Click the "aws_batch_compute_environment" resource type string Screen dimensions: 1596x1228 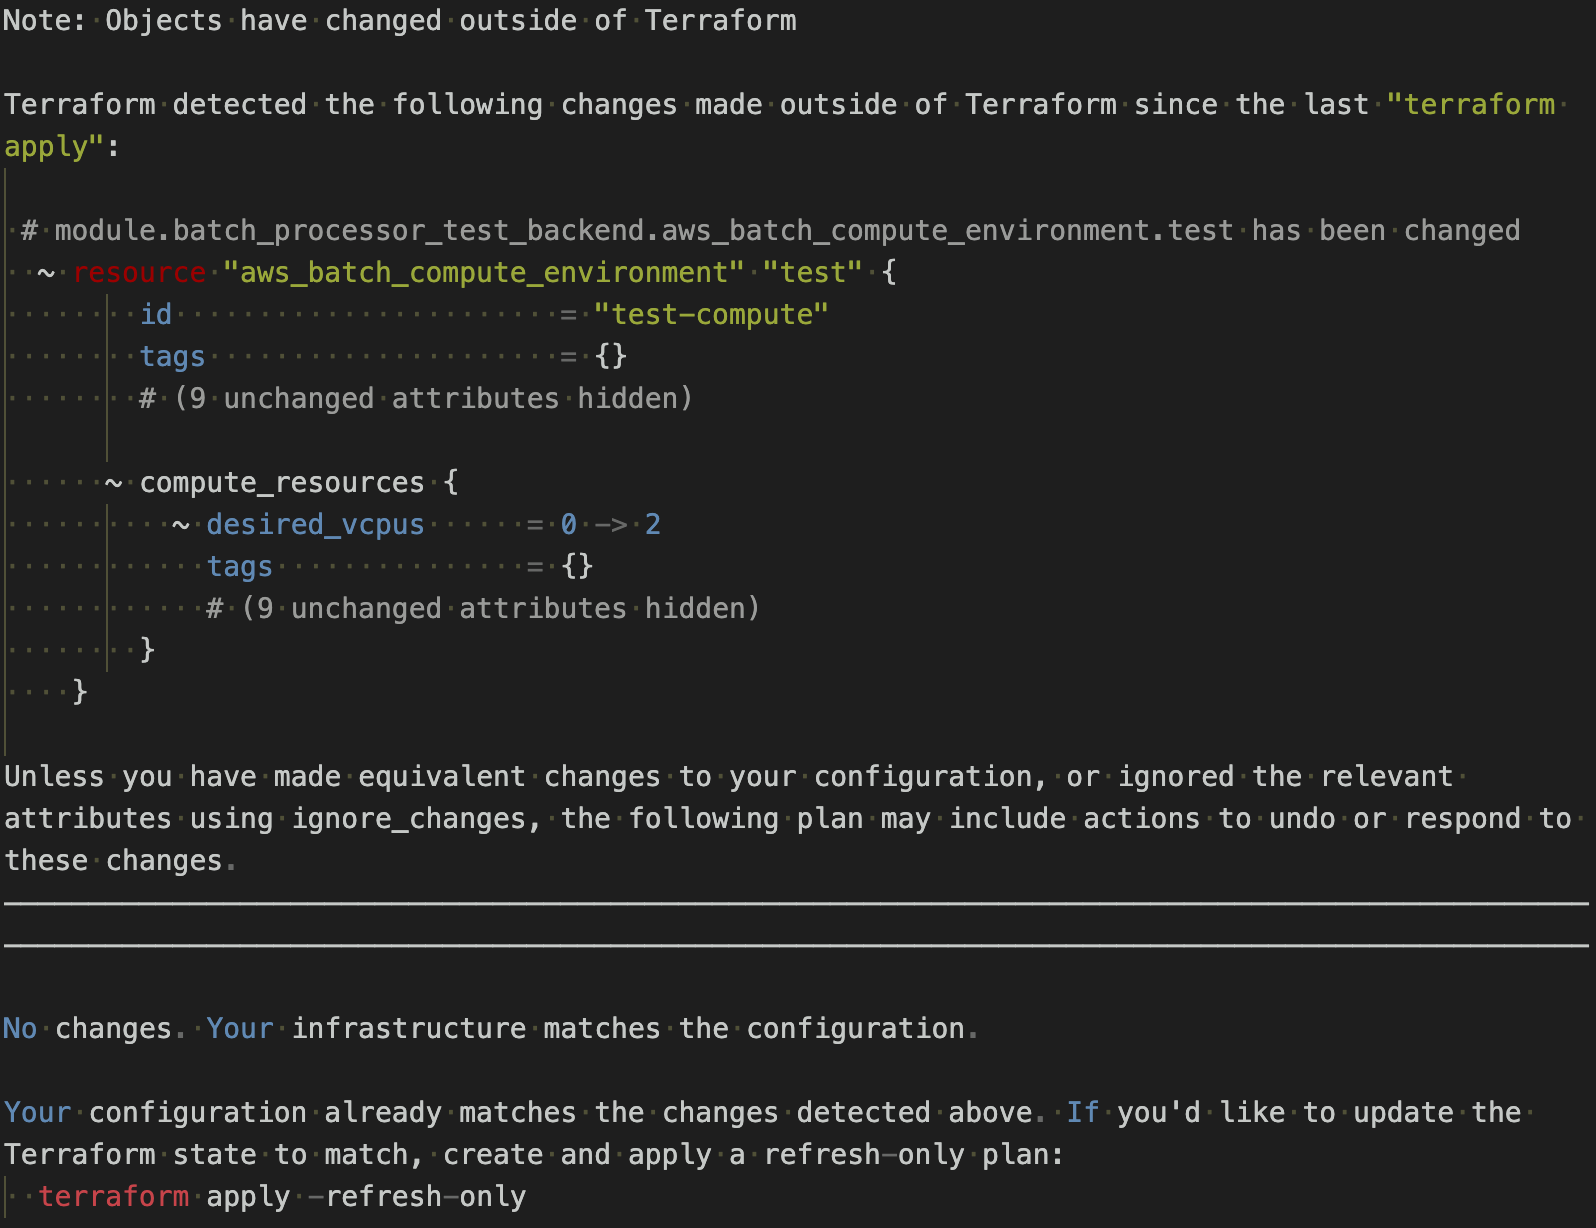pyautogui.click(x=483, y=272)
